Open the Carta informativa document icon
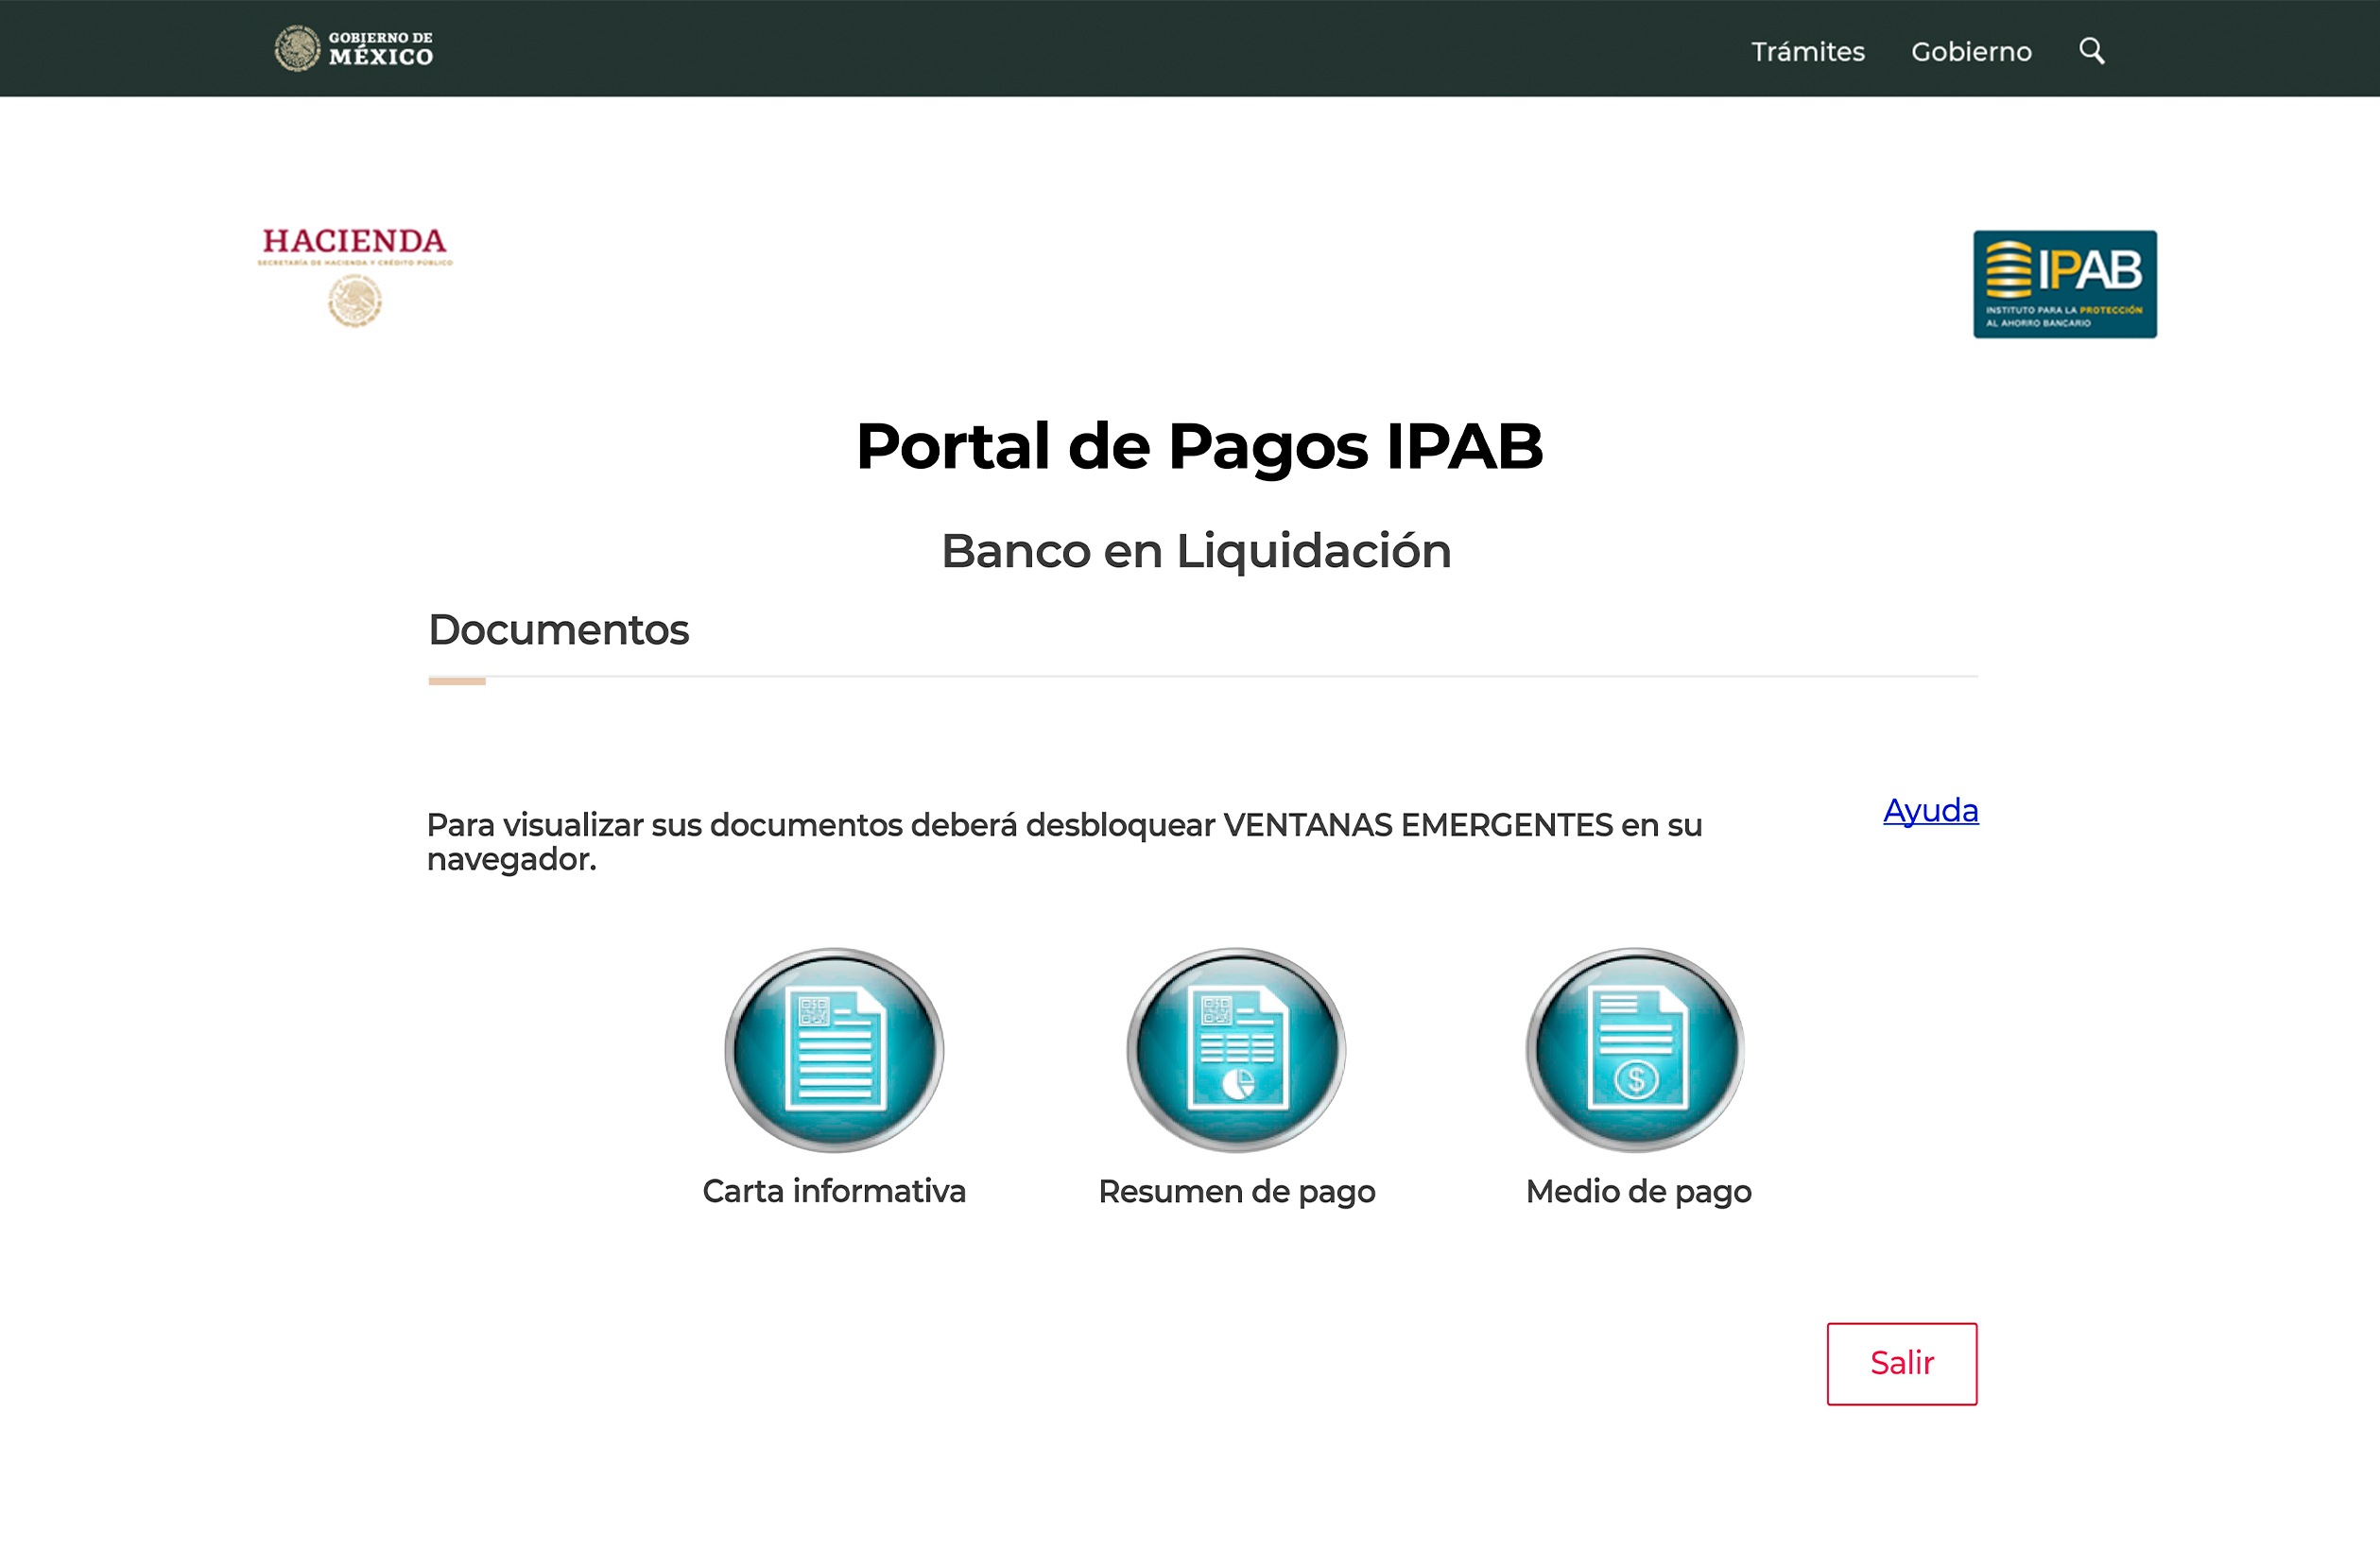Screen dimensions: 2380x1567 click(834, 1049)
